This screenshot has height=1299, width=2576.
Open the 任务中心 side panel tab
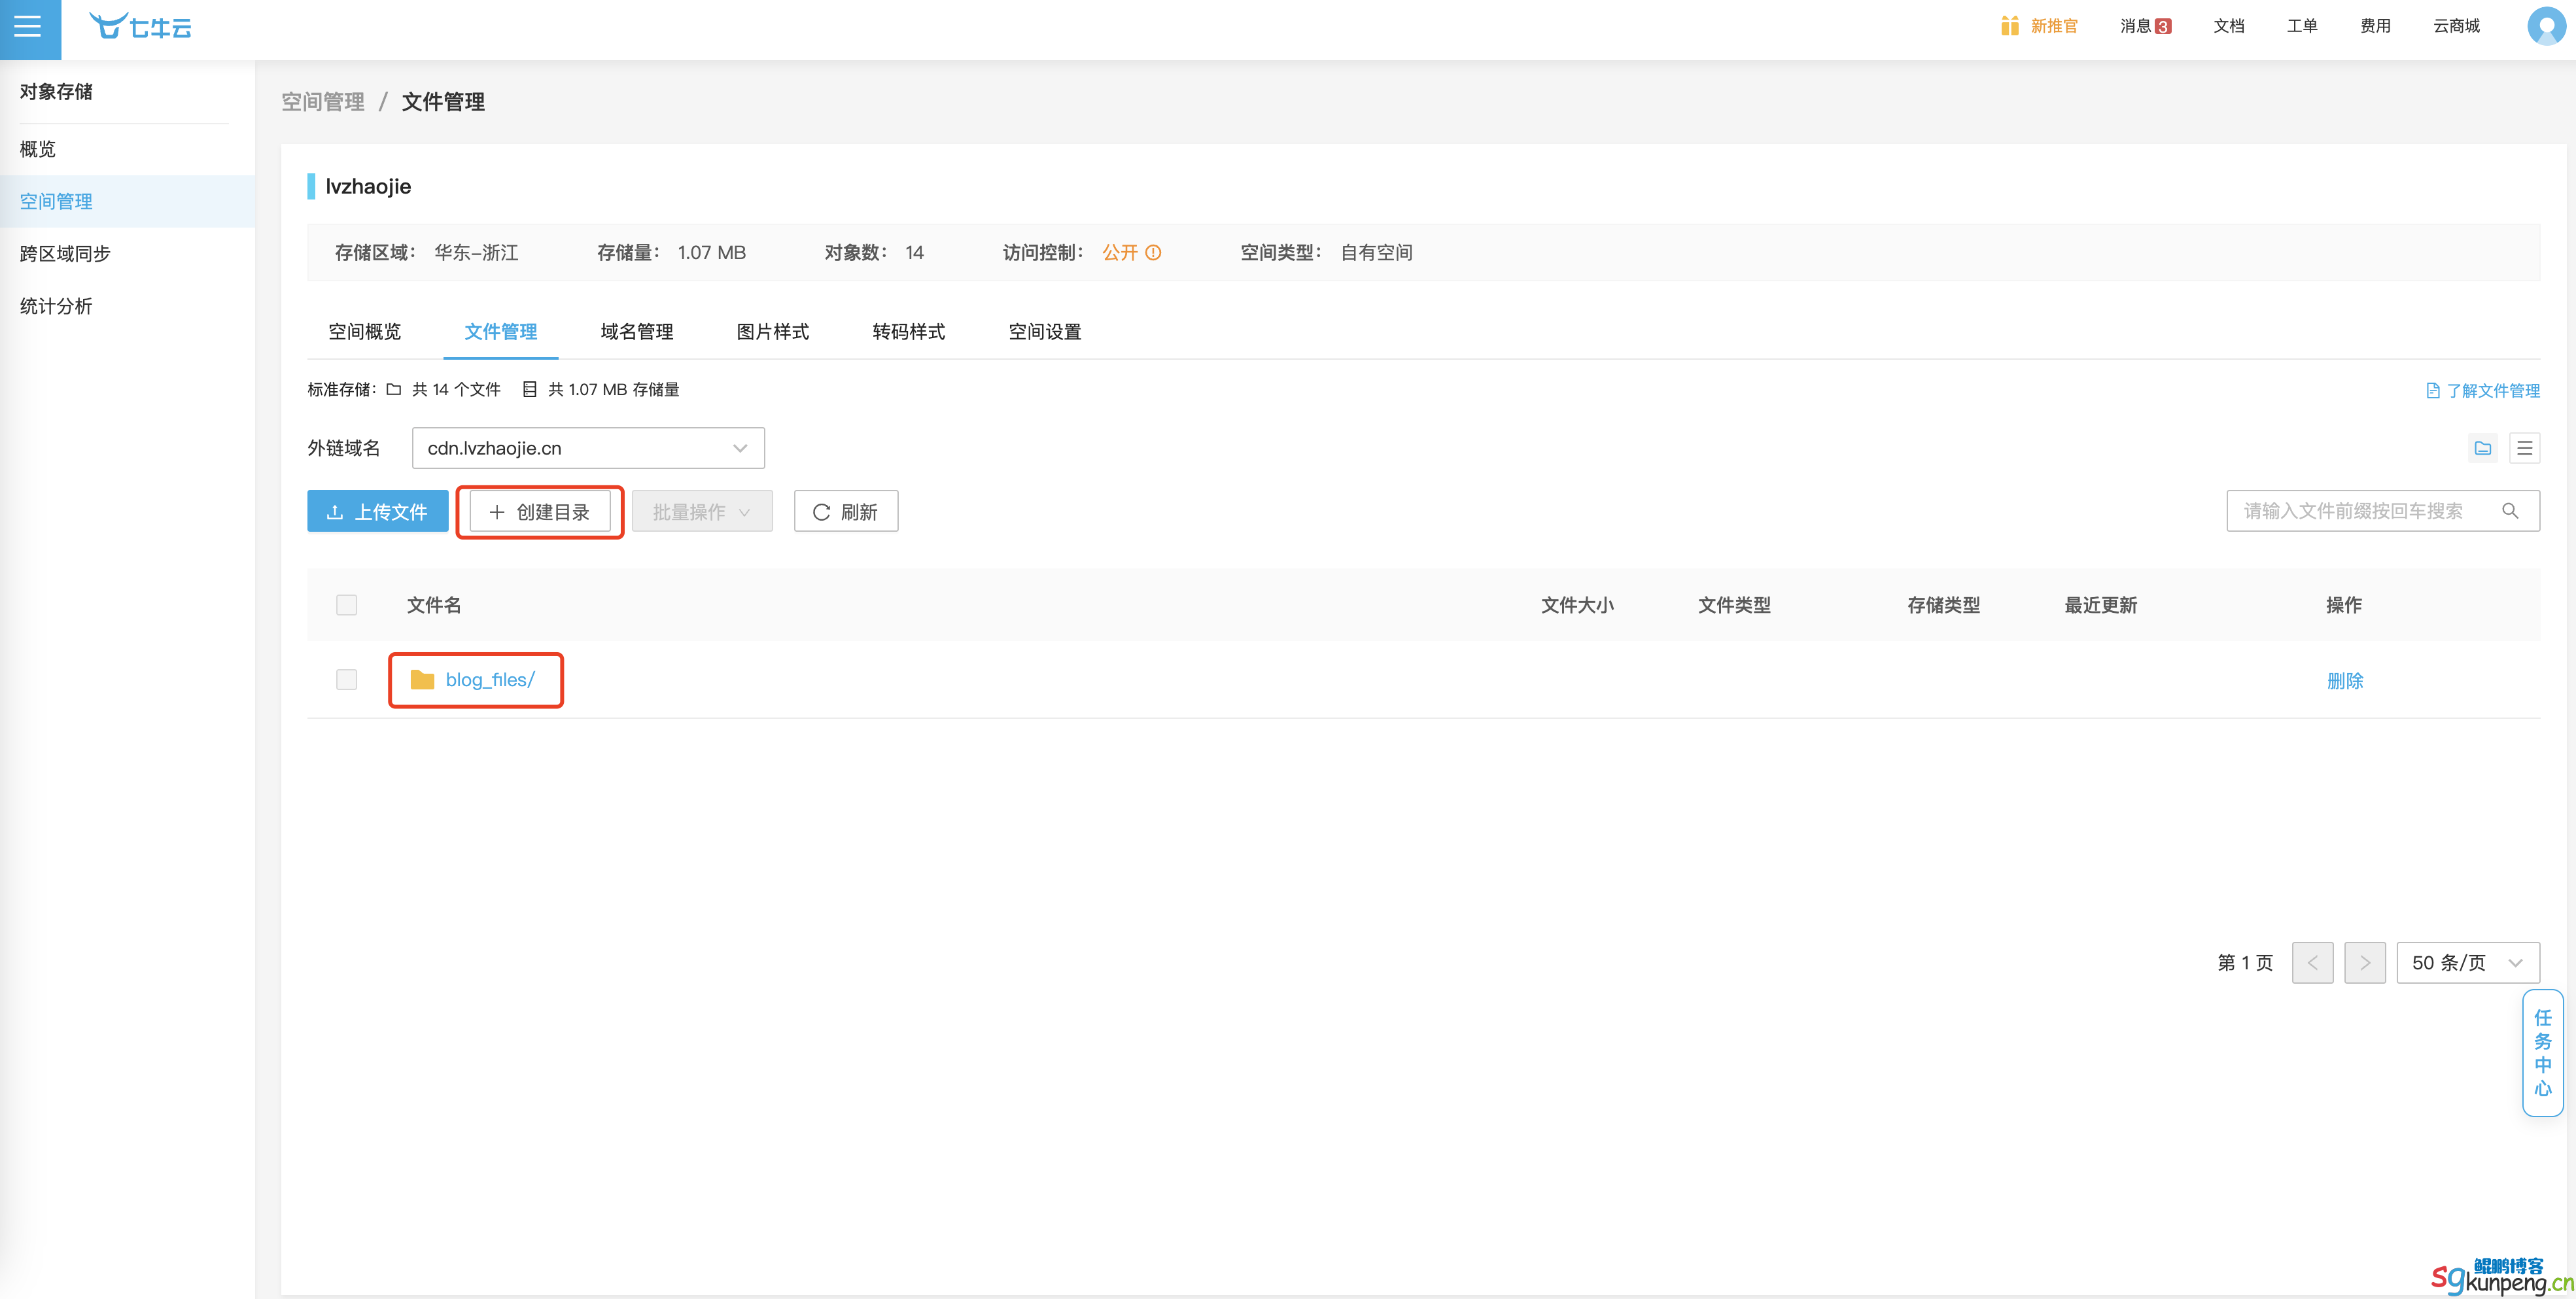[x=2542, y=1053]
